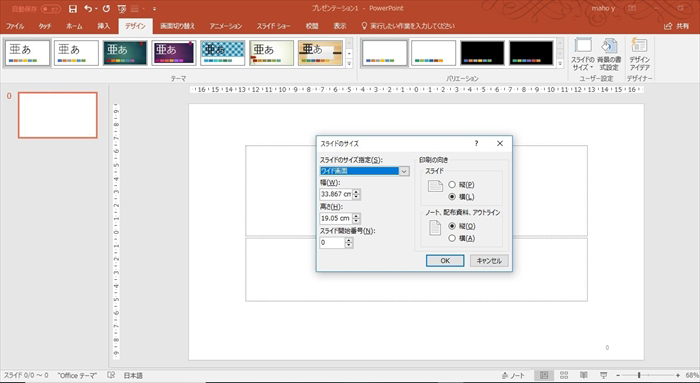
Task: Select the pale green theme thumbnail
Action: point(271,53)
